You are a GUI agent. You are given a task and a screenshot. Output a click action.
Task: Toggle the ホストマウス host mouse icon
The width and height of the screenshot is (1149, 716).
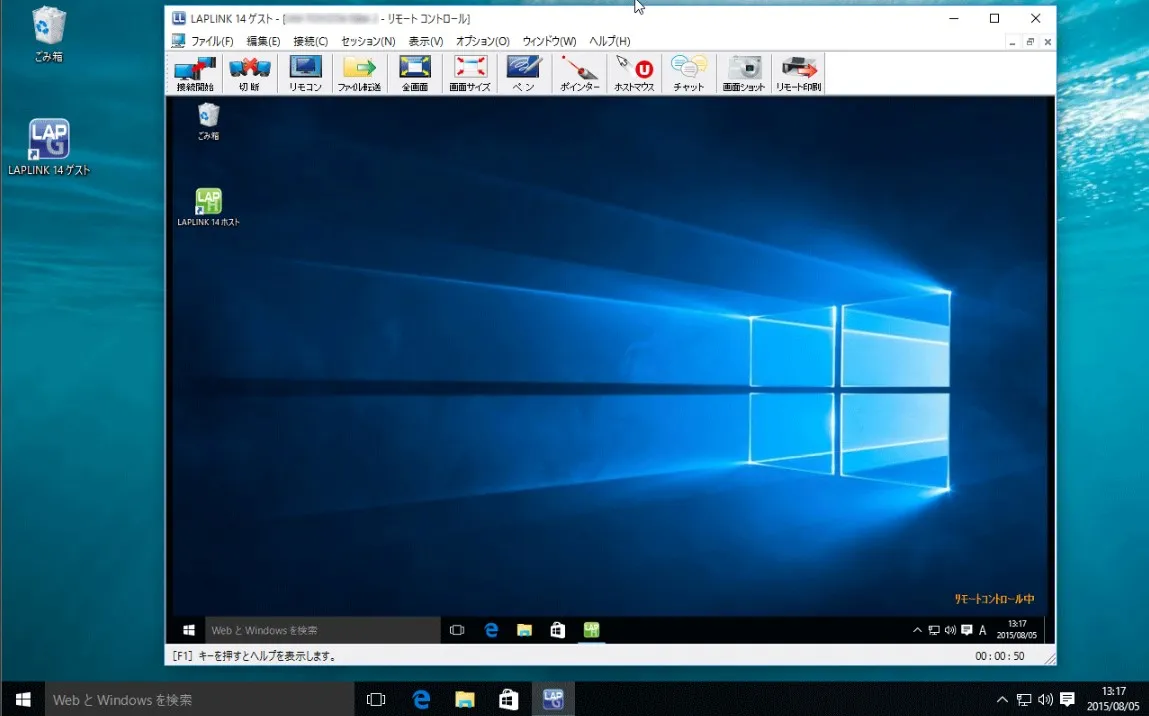[635, 73]
